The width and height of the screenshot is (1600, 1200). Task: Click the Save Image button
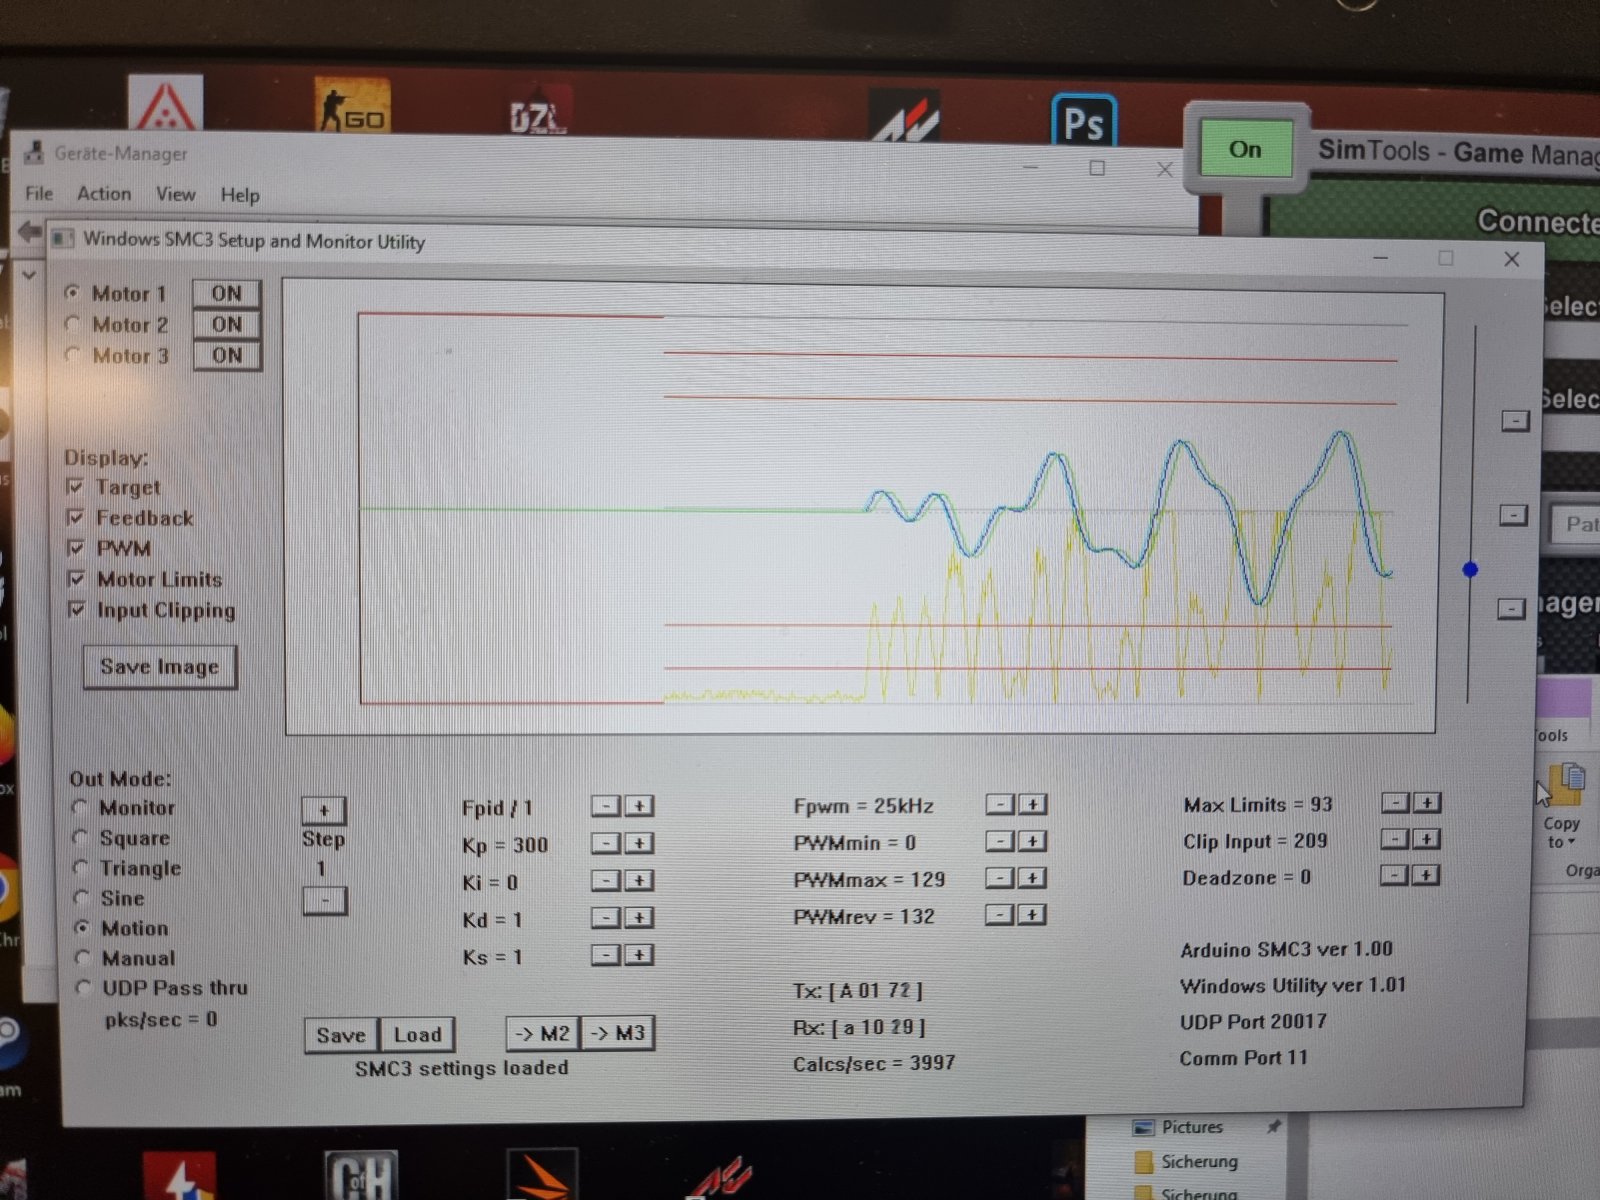pos(160,667)
